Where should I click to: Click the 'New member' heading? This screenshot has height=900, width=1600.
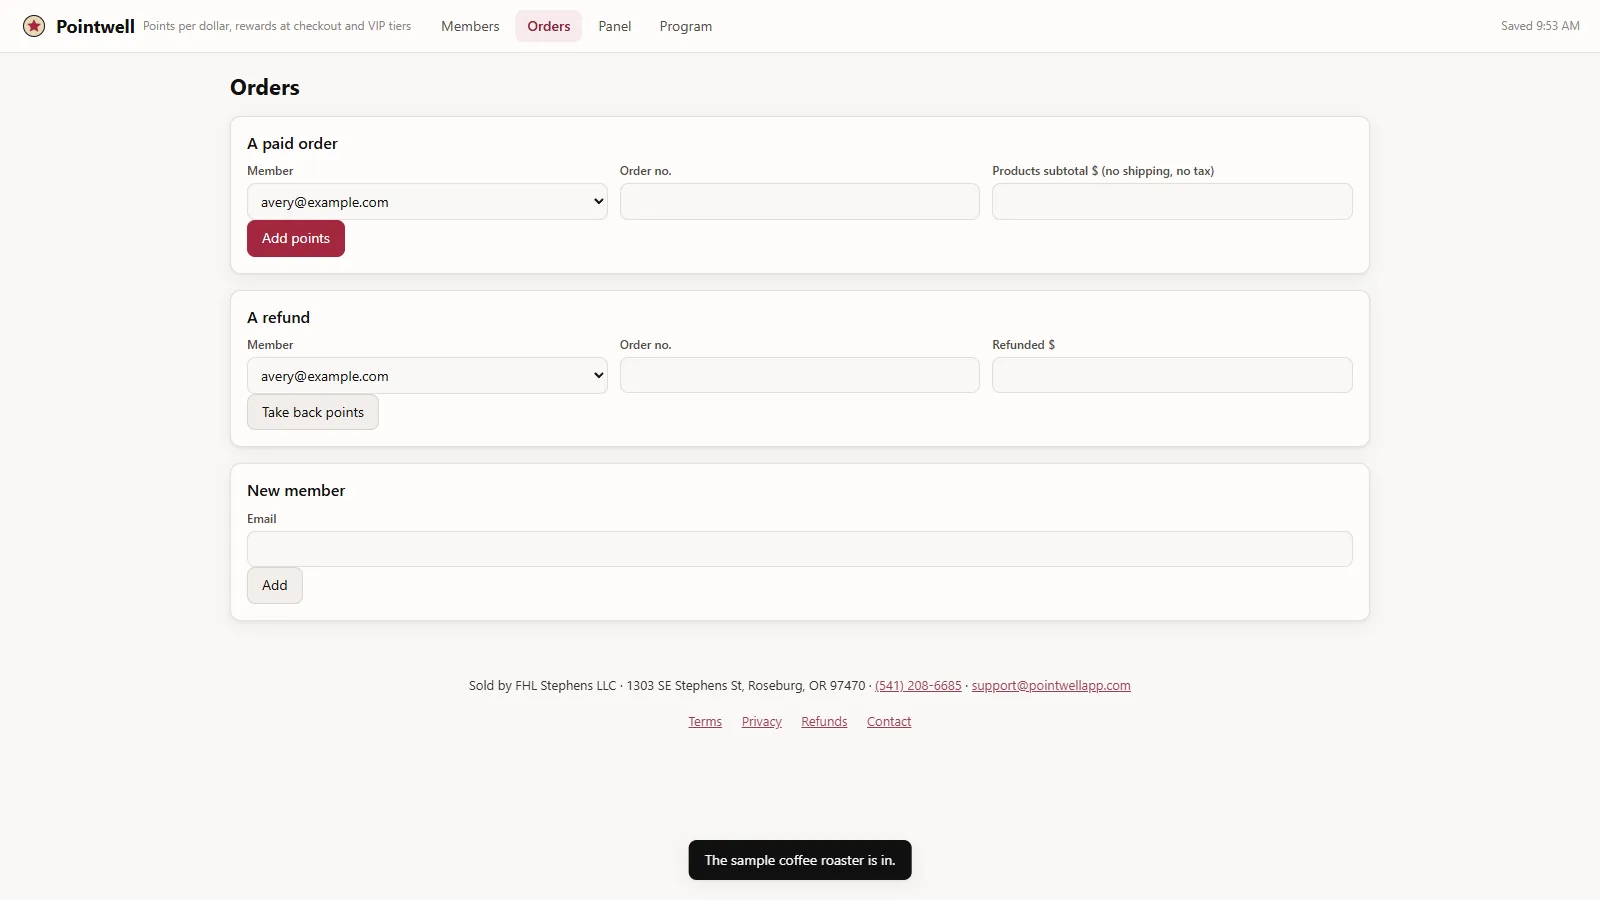[x=296, y=490]
